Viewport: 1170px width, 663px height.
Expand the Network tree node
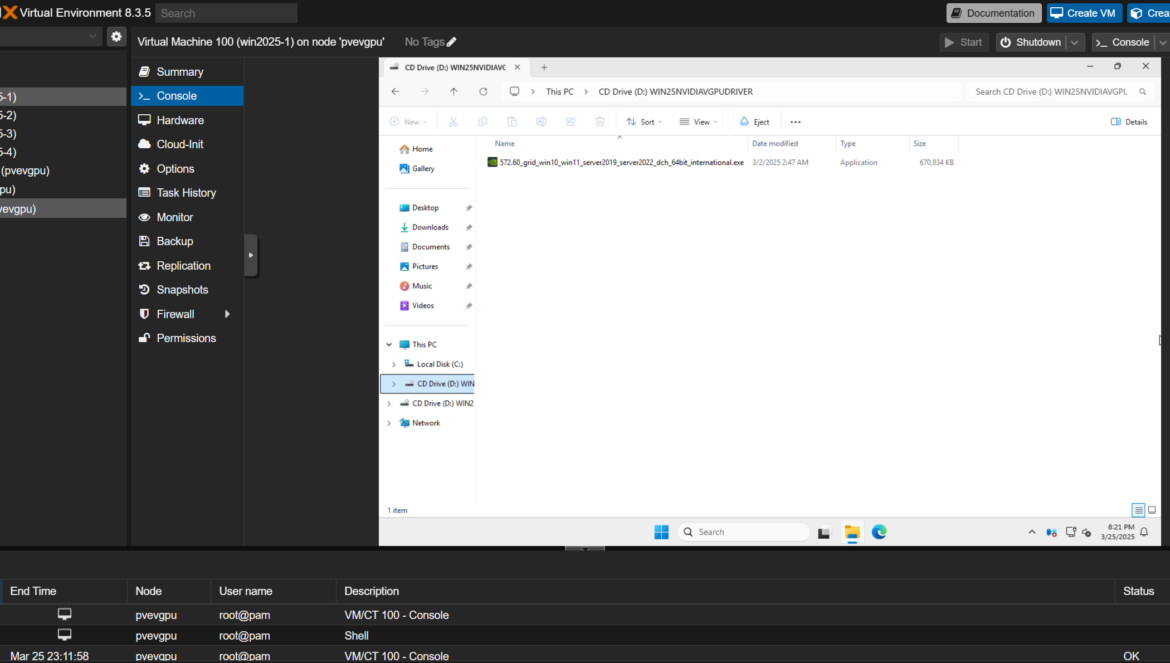click(389, 423)
